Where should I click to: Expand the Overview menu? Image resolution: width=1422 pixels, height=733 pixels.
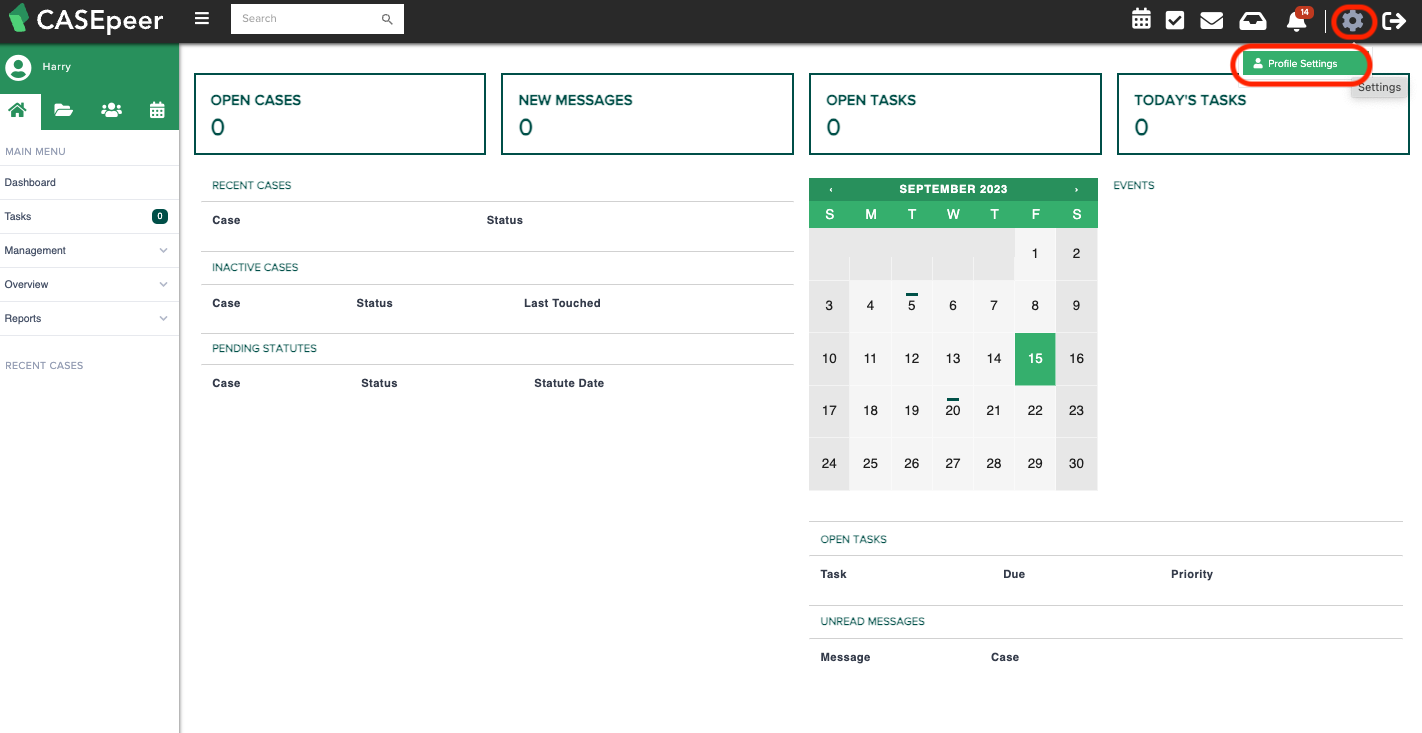pyautogui.click(x=89, y=285)
